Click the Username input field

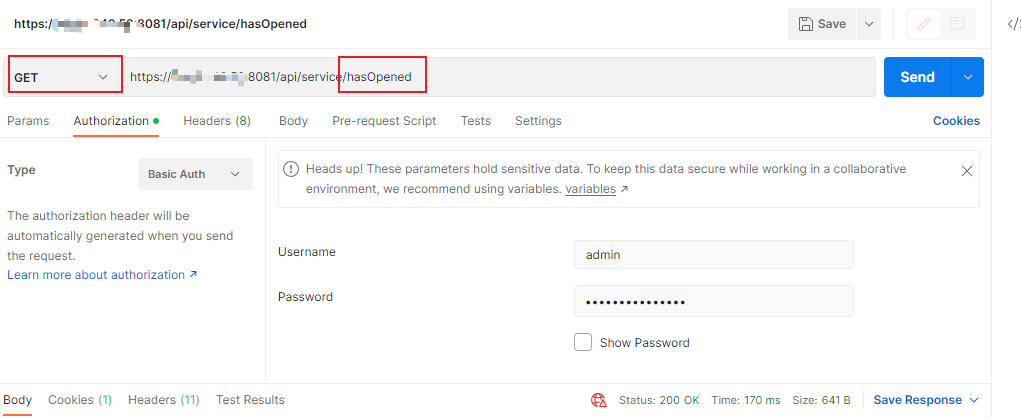click(x=713, y=255)
